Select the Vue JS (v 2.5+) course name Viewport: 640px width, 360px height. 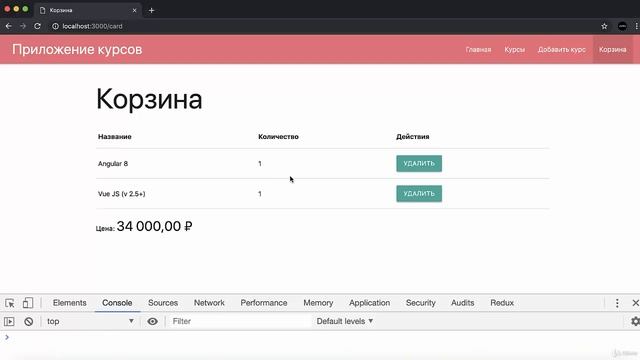(x=122, y=194)
